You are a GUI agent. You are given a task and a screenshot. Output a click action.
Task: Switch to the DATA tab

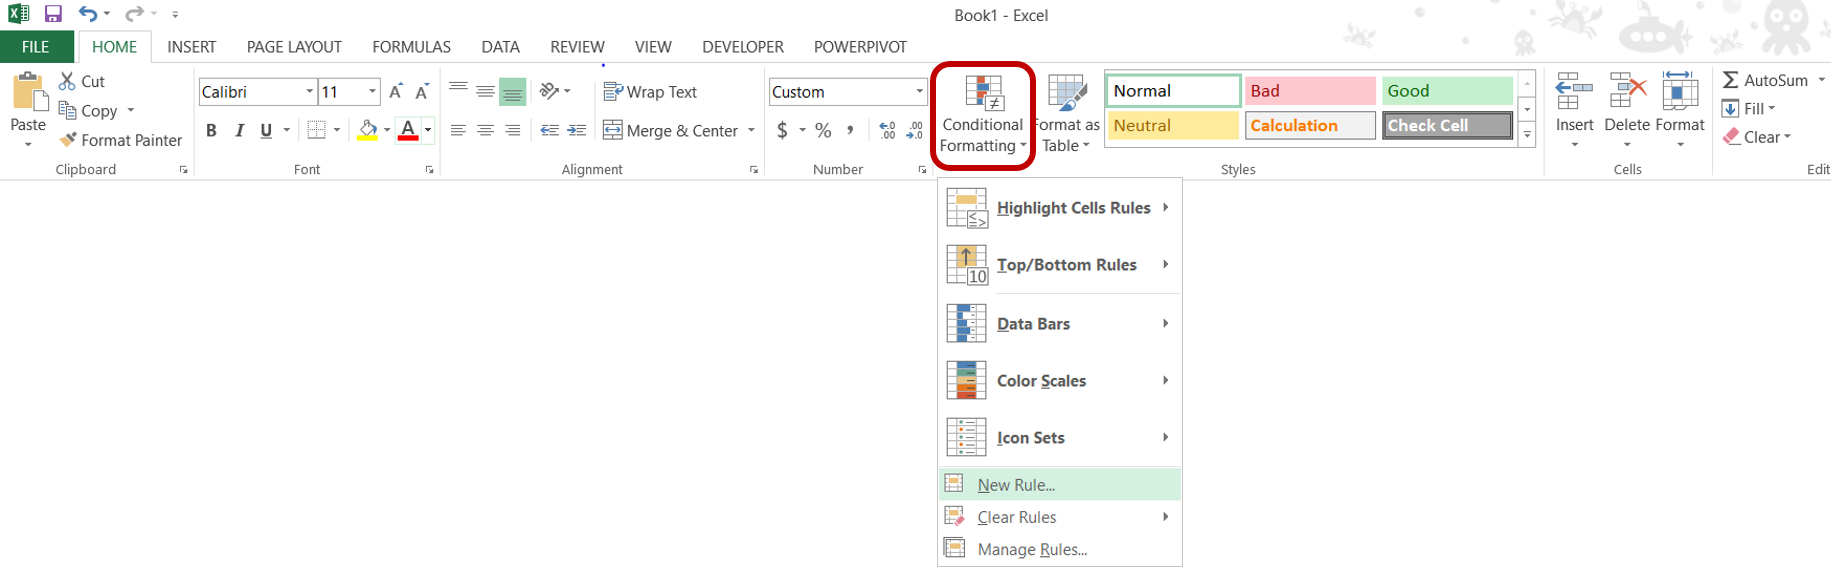tap(500, 47)
